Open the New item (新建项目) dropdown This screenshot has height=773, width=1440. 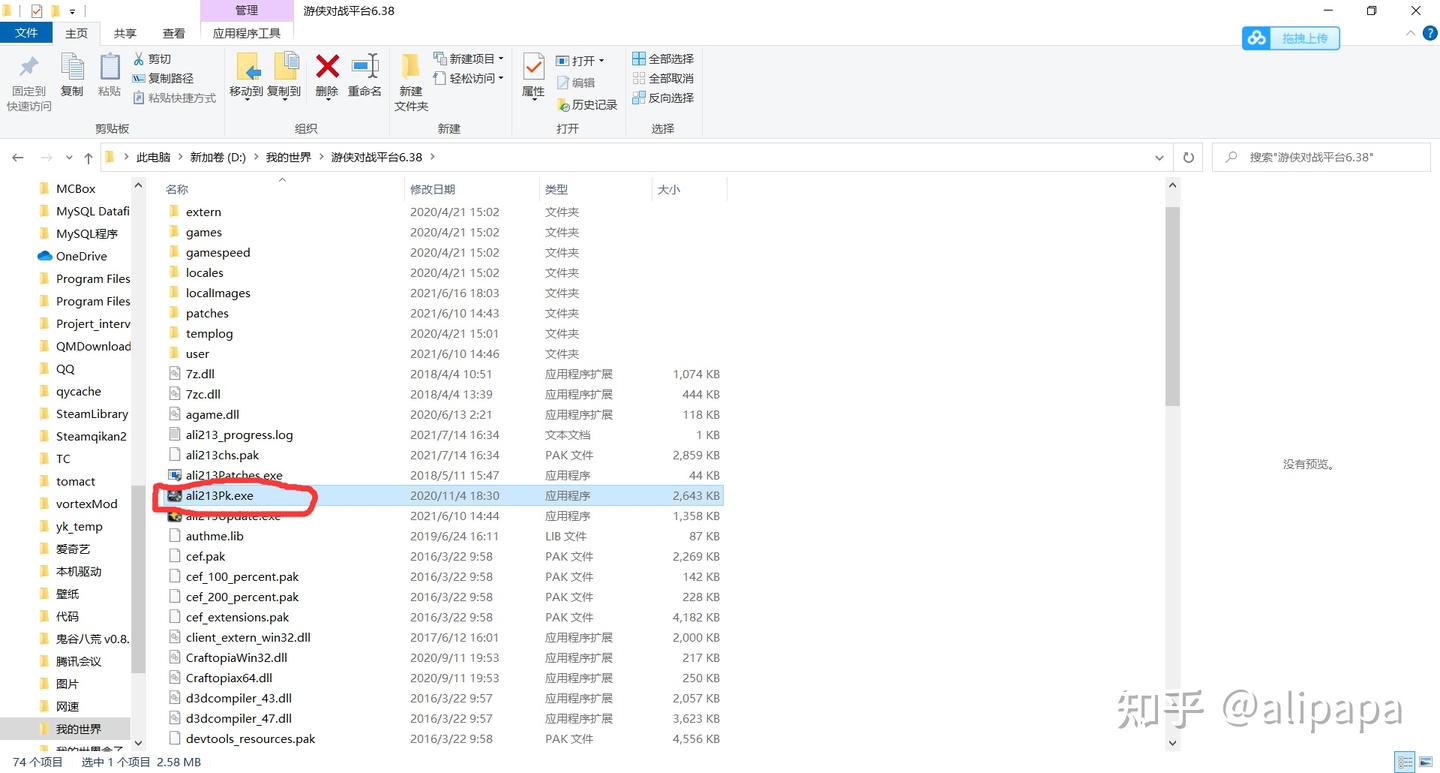(468, 59)
